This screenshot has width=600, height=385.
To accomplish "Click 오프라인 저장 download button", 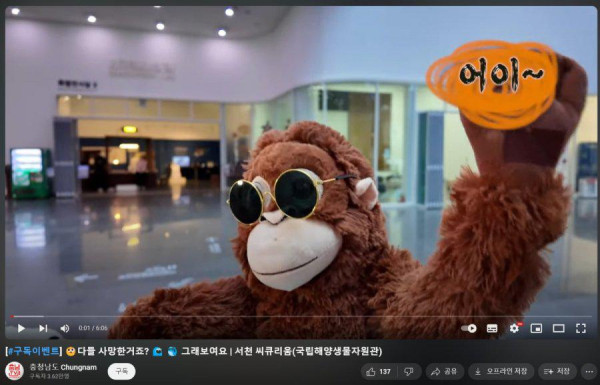I will tap(501, 371).
